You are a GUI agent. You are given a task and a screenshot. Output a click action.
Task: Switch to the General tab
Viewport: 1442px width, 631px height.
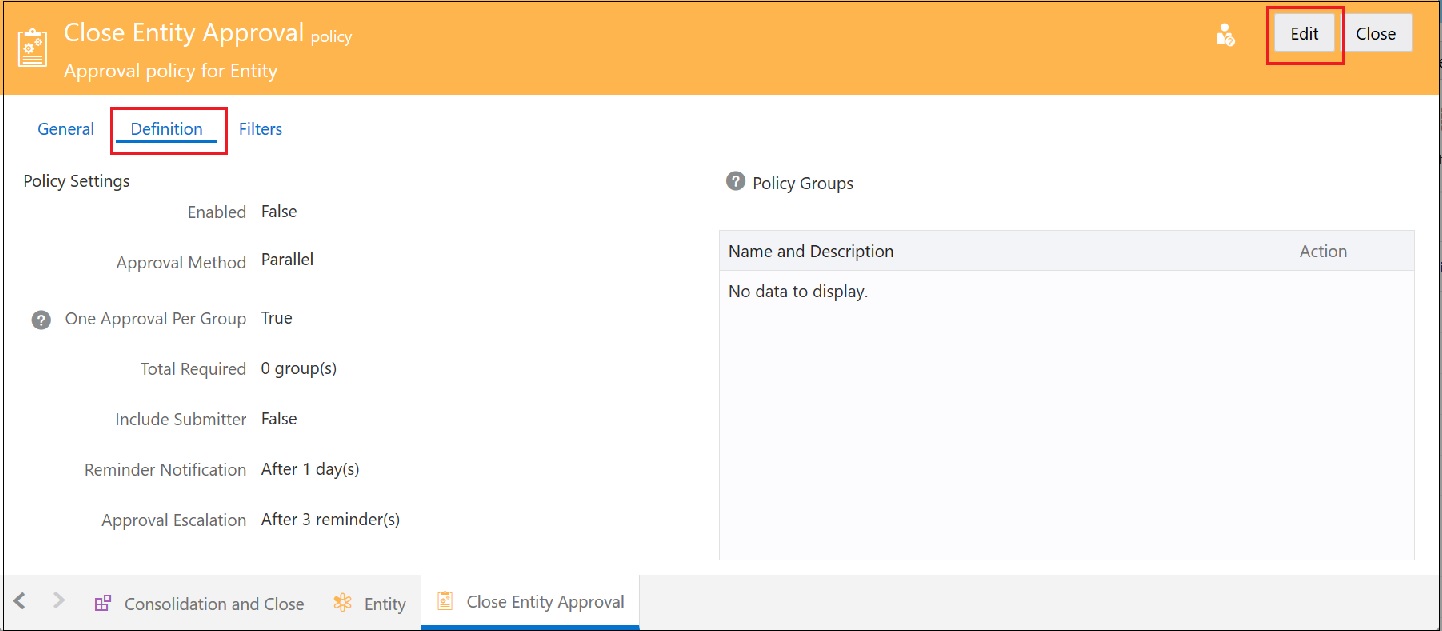point(65,128)
